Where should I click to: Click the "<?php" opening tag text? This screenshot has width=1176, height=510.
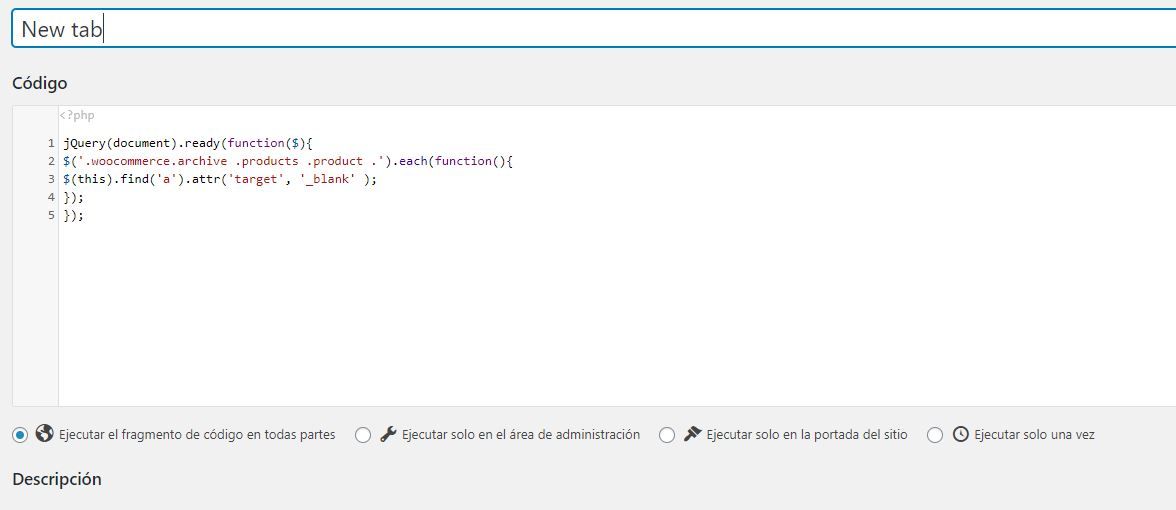pyautogui.click(x=77, y=116)
